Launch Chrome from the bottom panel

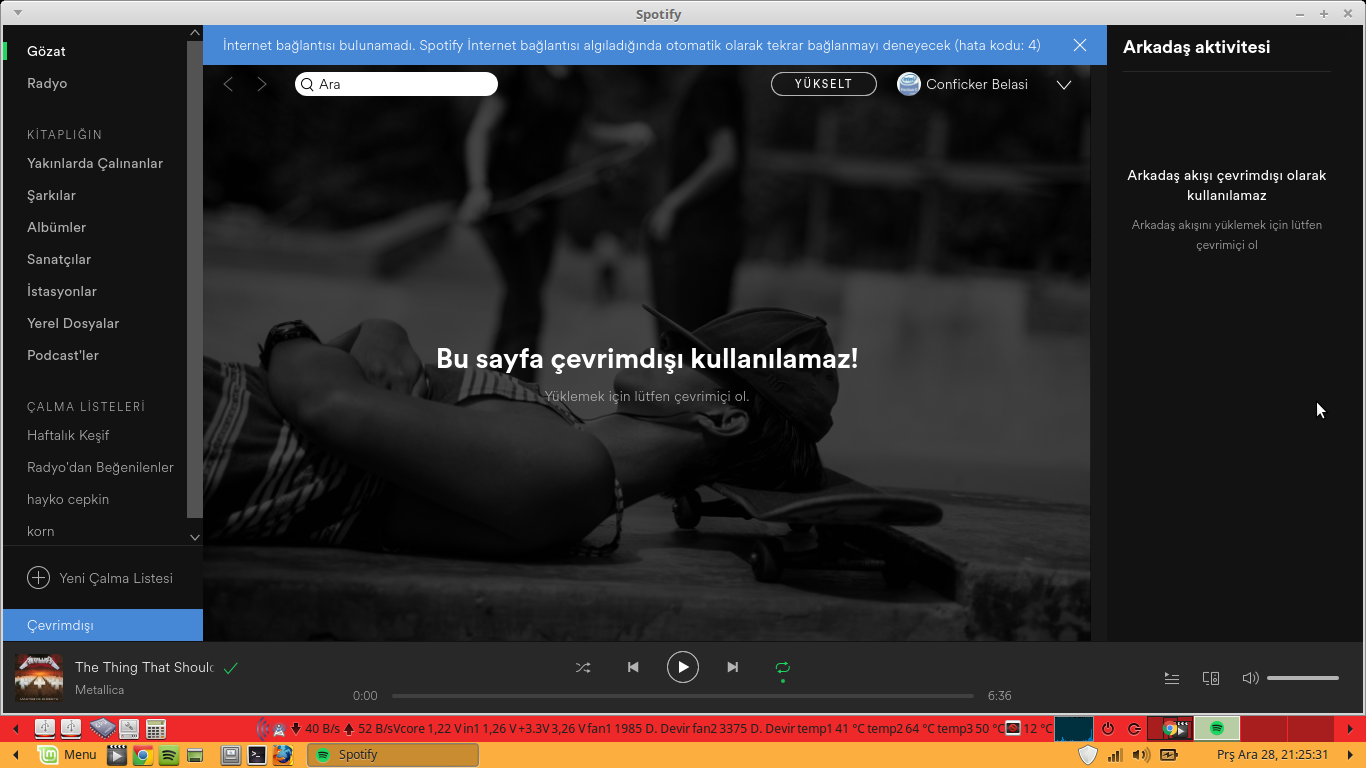[x=143, y=755]
